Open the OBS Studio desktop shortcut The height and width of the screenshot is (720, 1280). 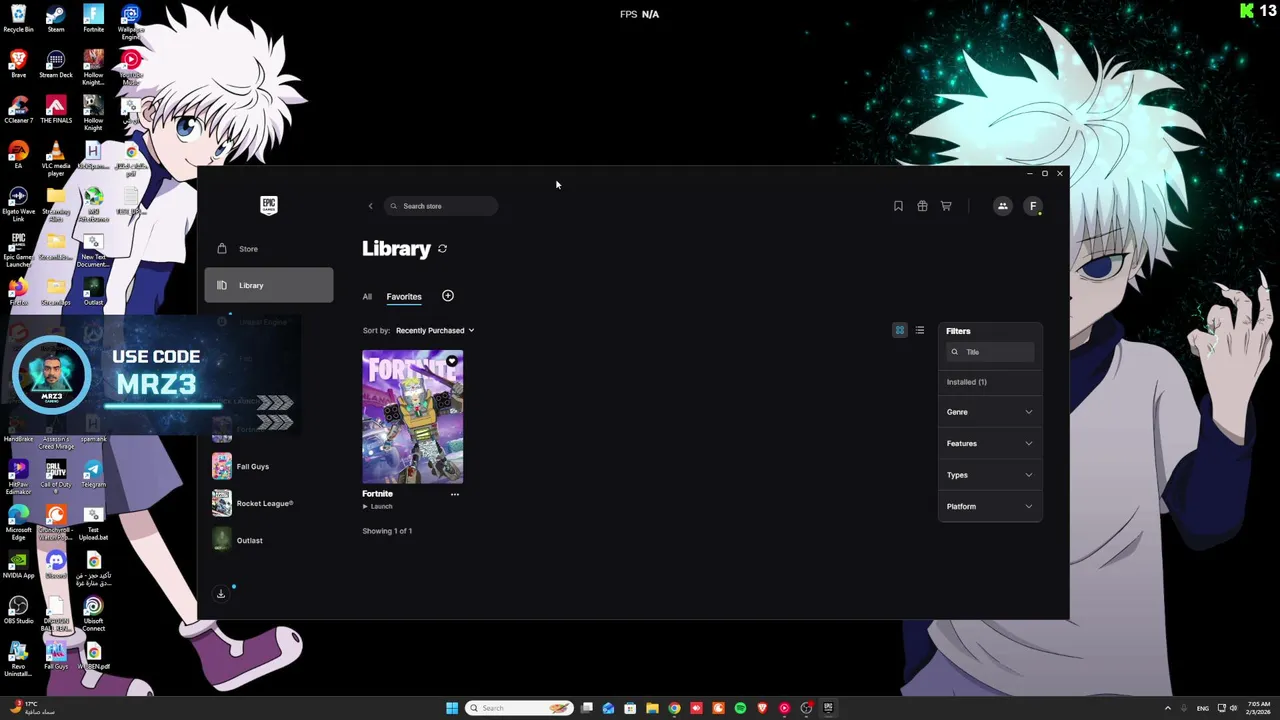tap(18, 610)
